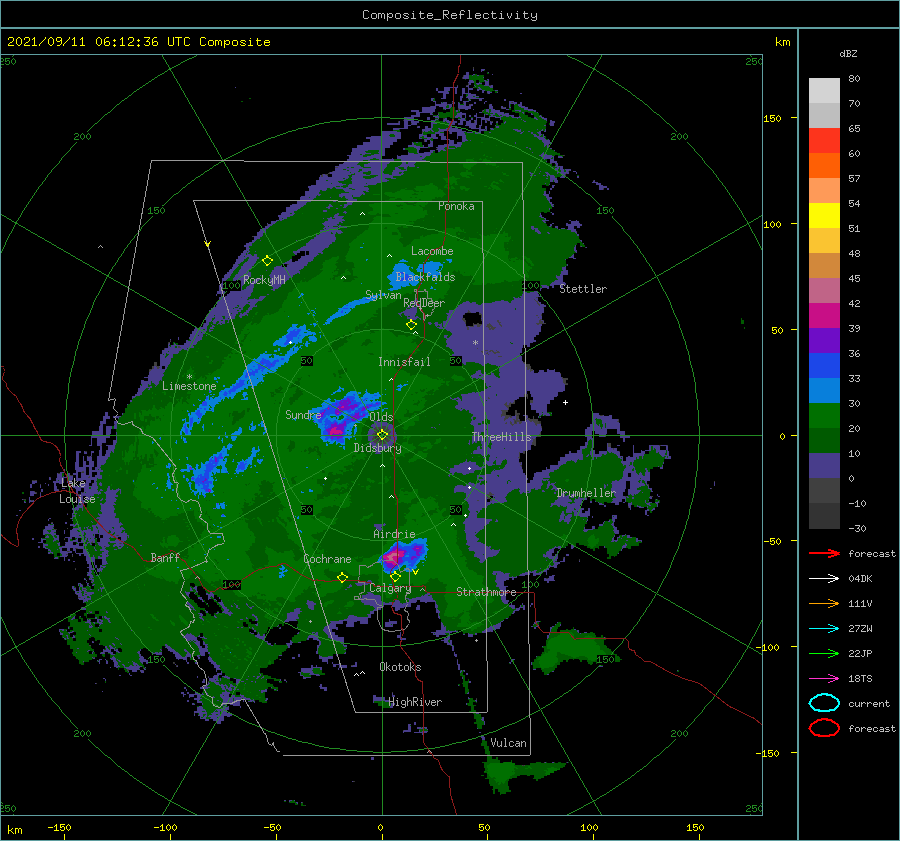Click the Airdrie city label
Image resolution: width=900 pixels, height=841 pixels.
pyautogui.click(x=394, y=534)
